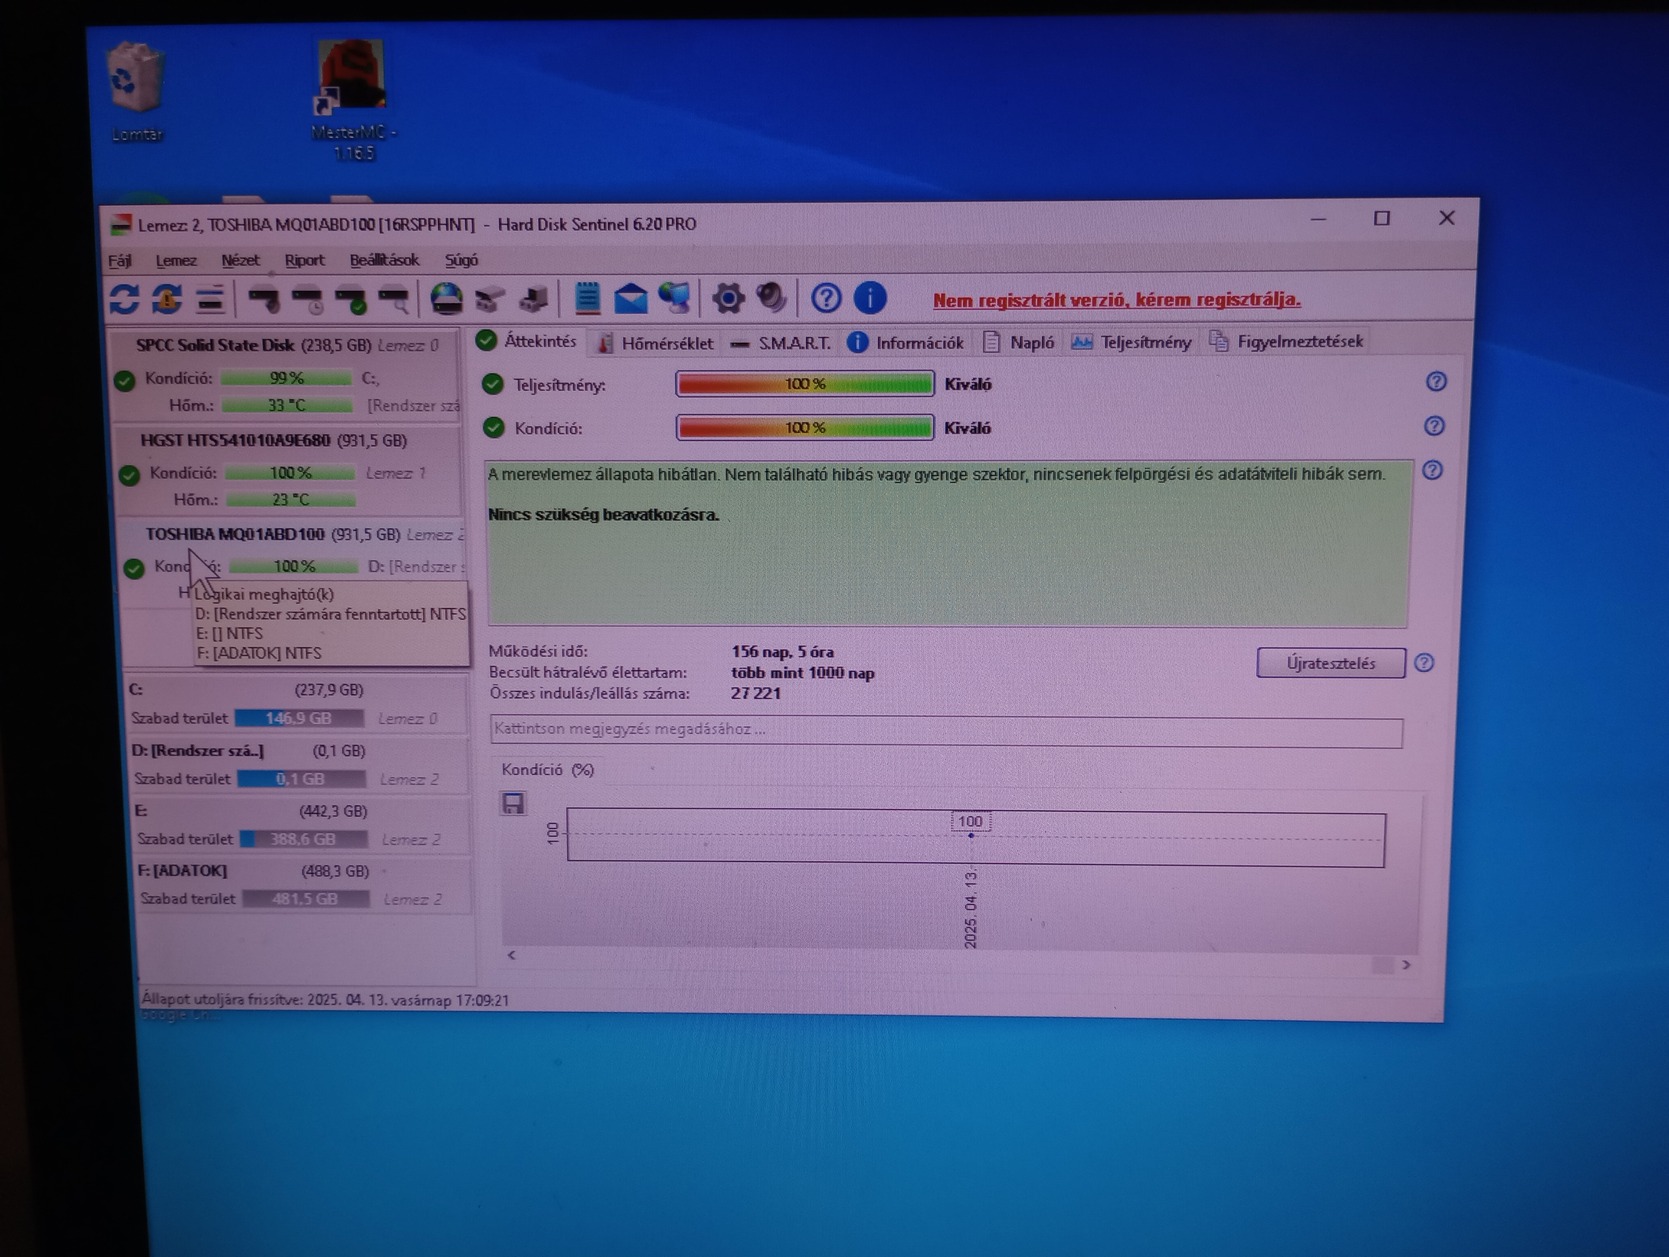
Task: Click the Újratesztelés button
Action: pyautogui.click(x=1331, y=663)
